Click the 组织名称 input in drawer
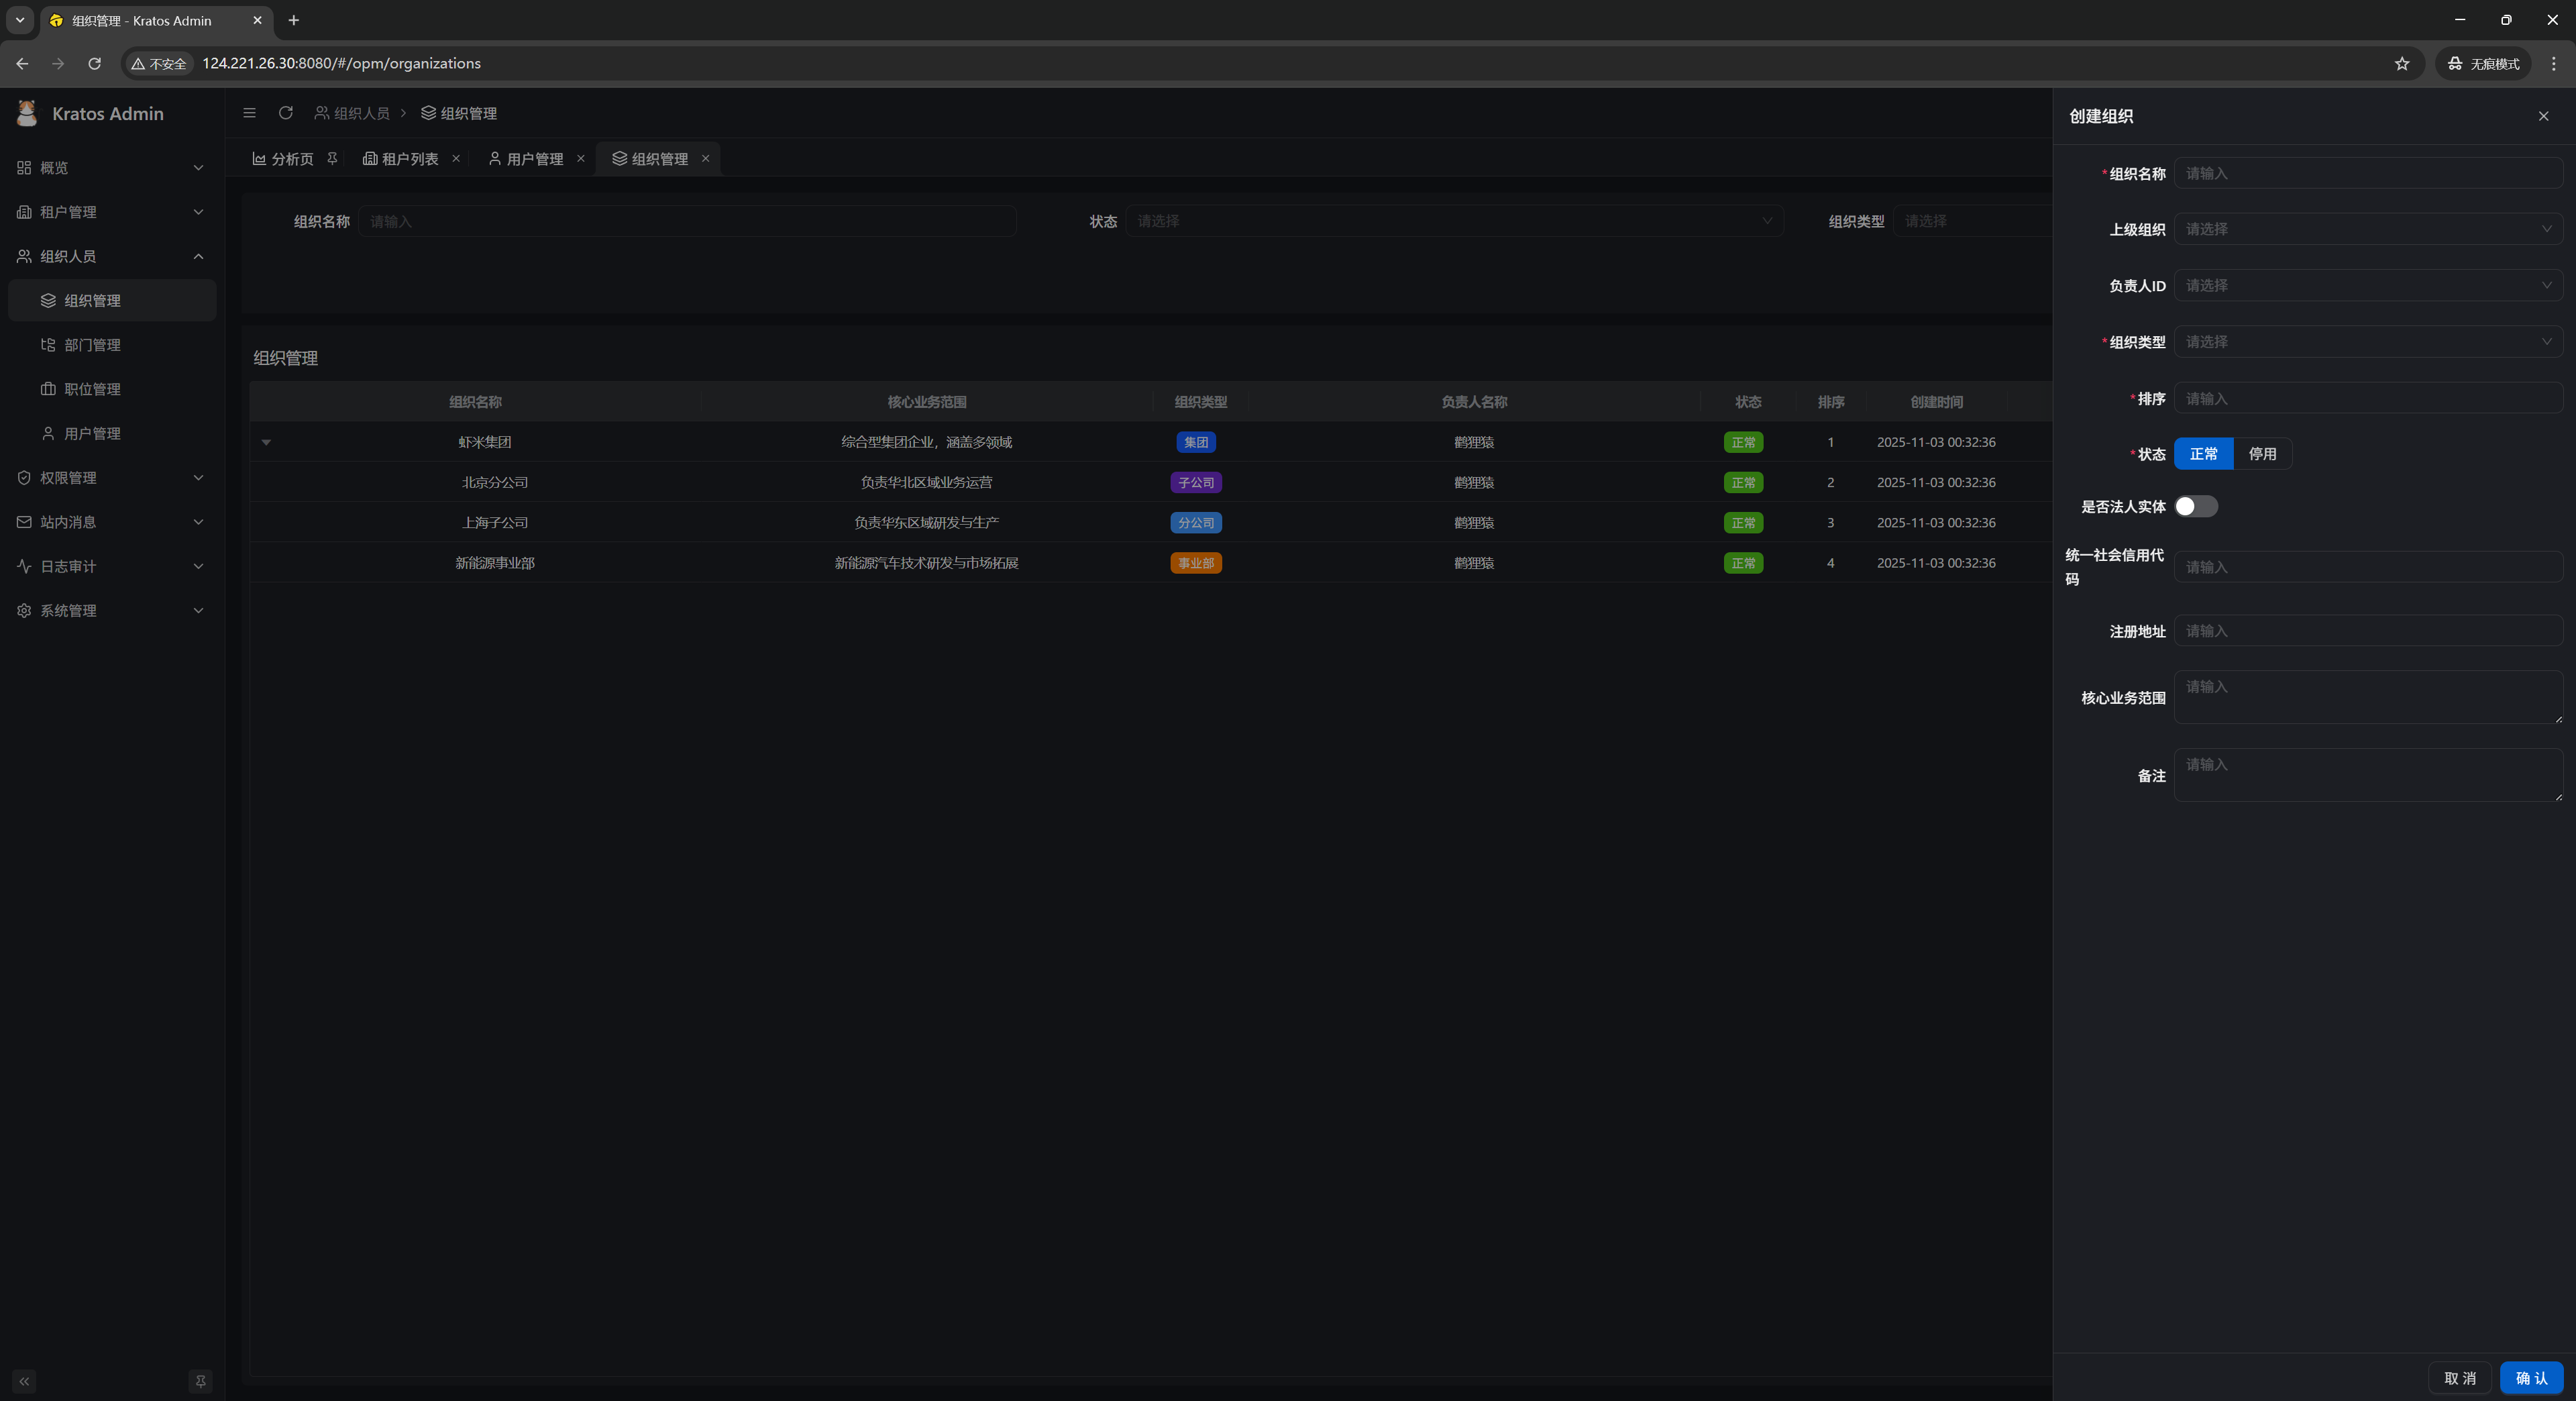 click(2366, 173)
